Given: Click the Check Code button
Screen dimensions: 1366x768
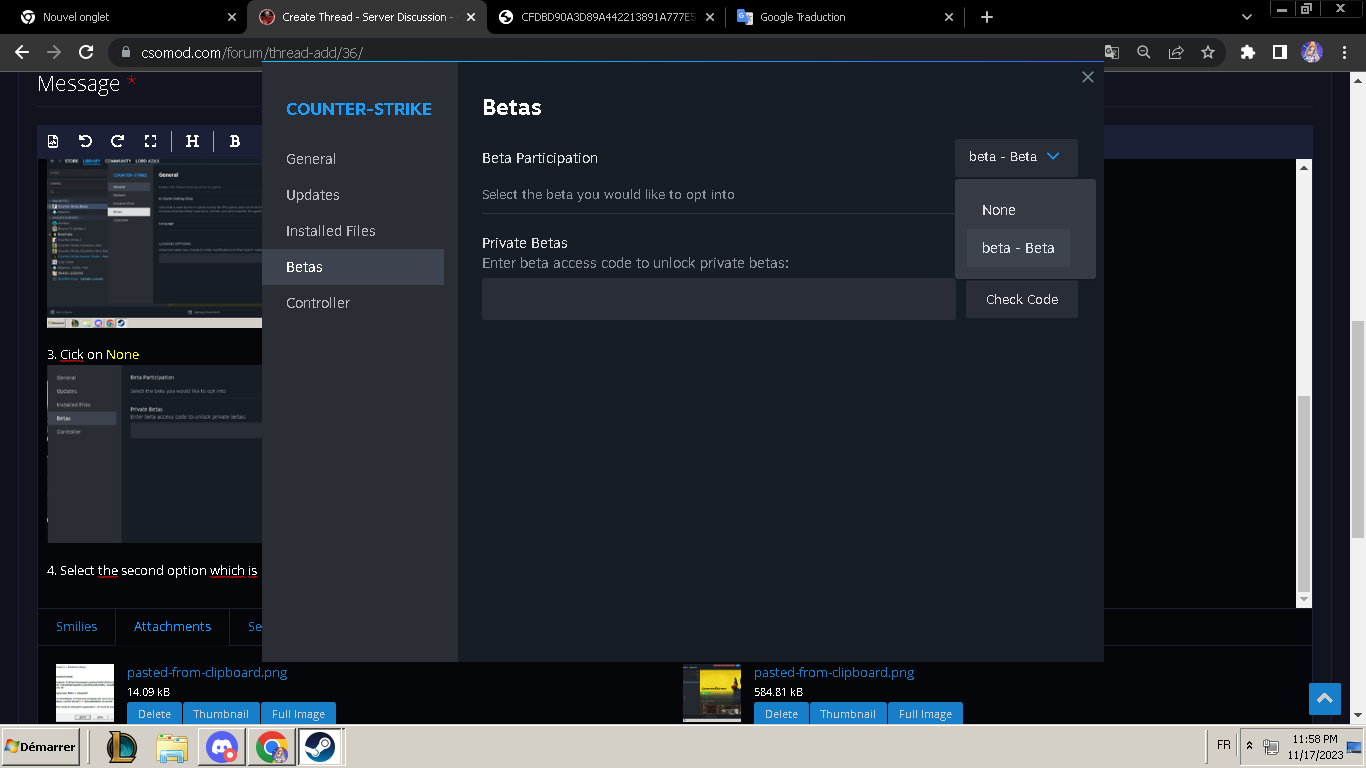Looking at the screenshot, I should pos(1021,299).
